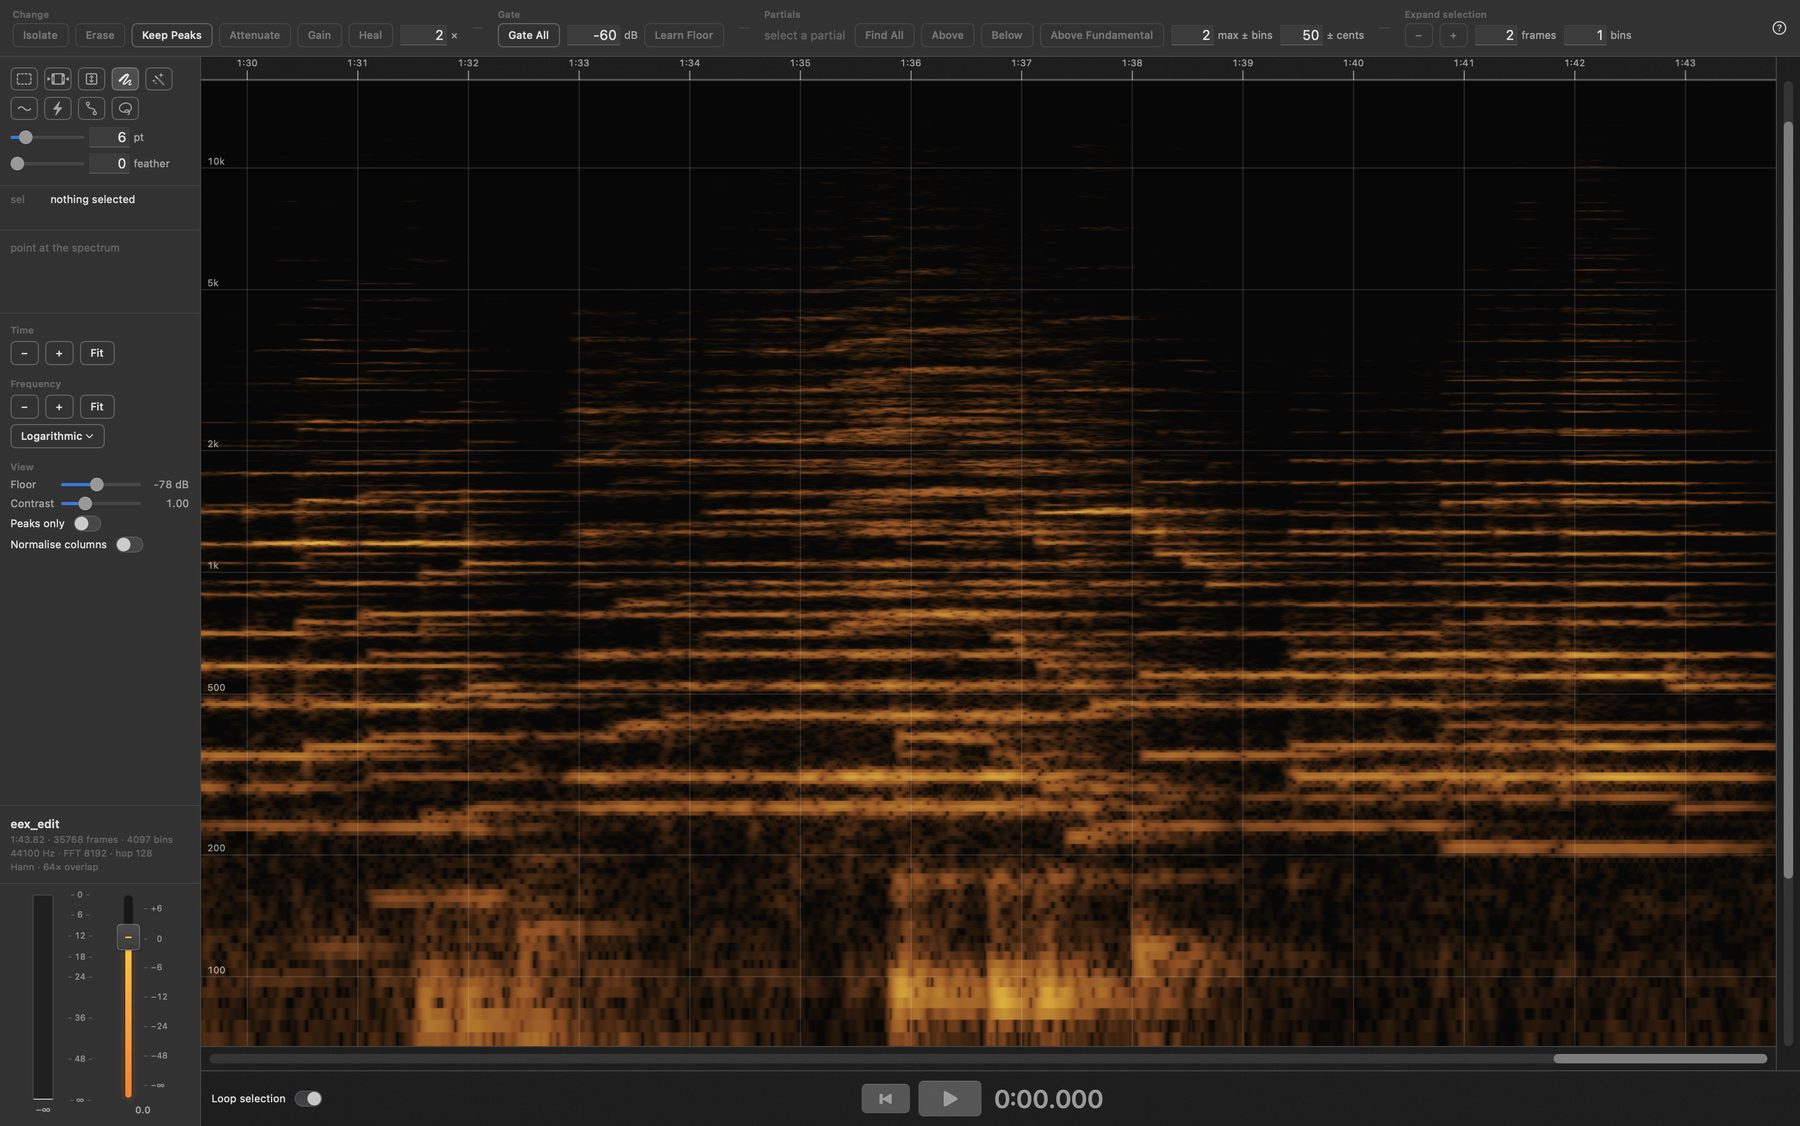
Task: Open the Logarithmic frequency scale dropdown
Action: tap(57, 436)
